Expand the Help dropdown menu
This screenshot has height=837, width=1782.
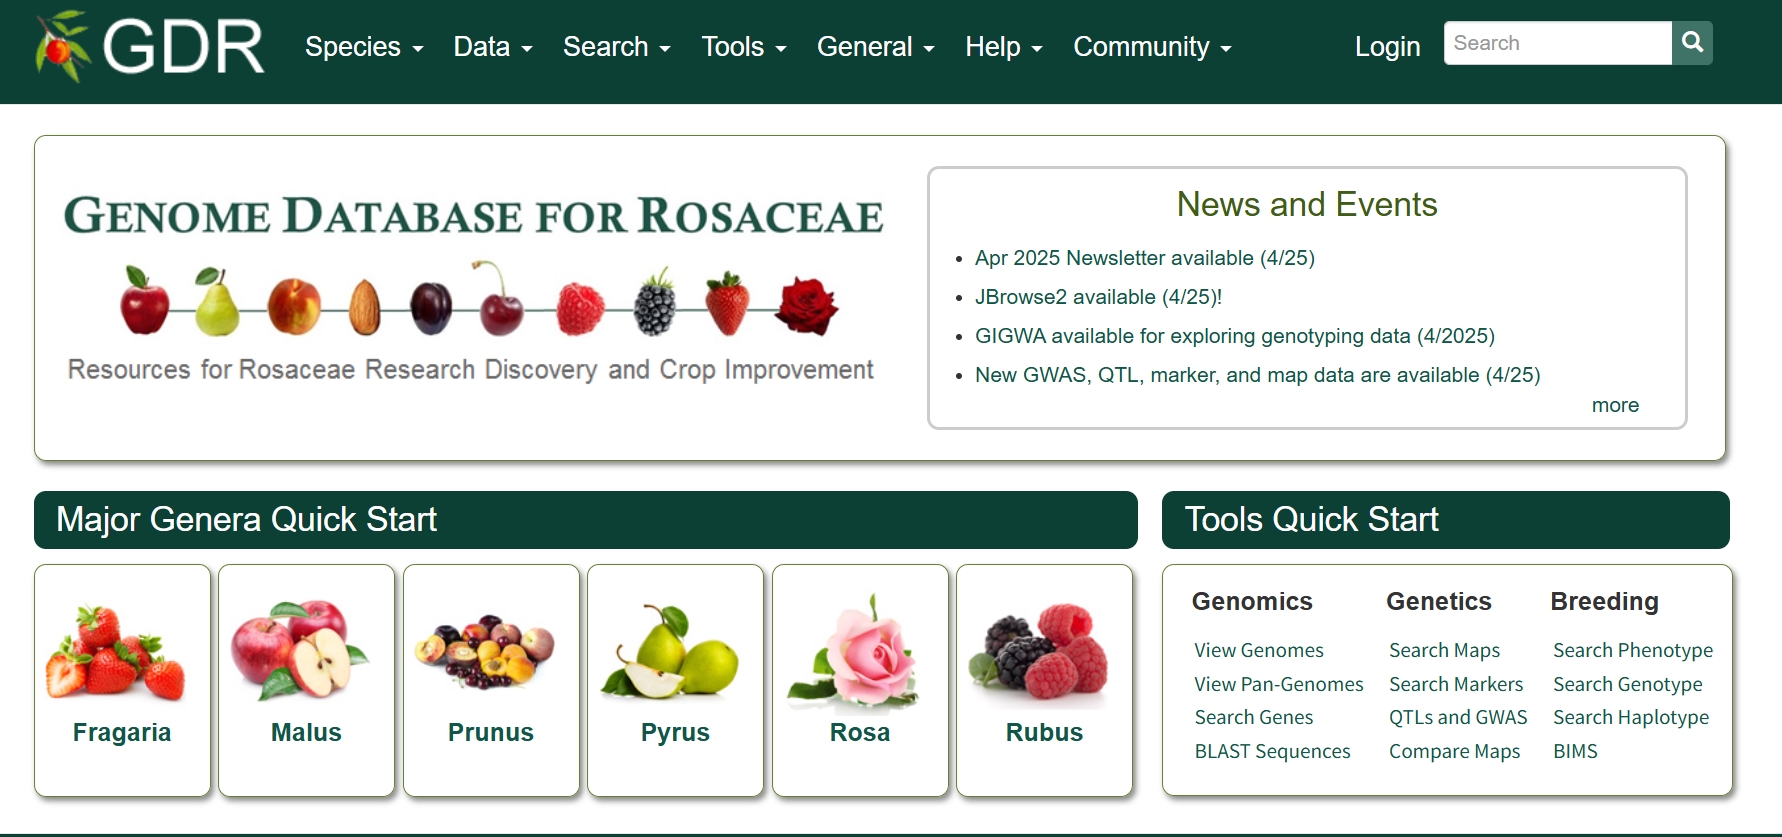coord(1004,47)
